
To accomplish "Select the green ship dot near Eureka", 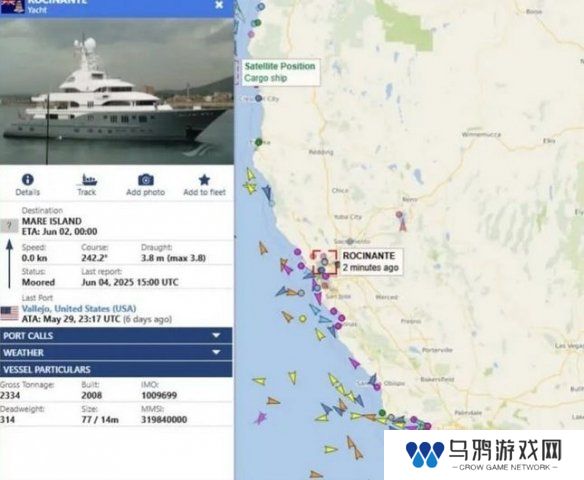I will 258,142.
